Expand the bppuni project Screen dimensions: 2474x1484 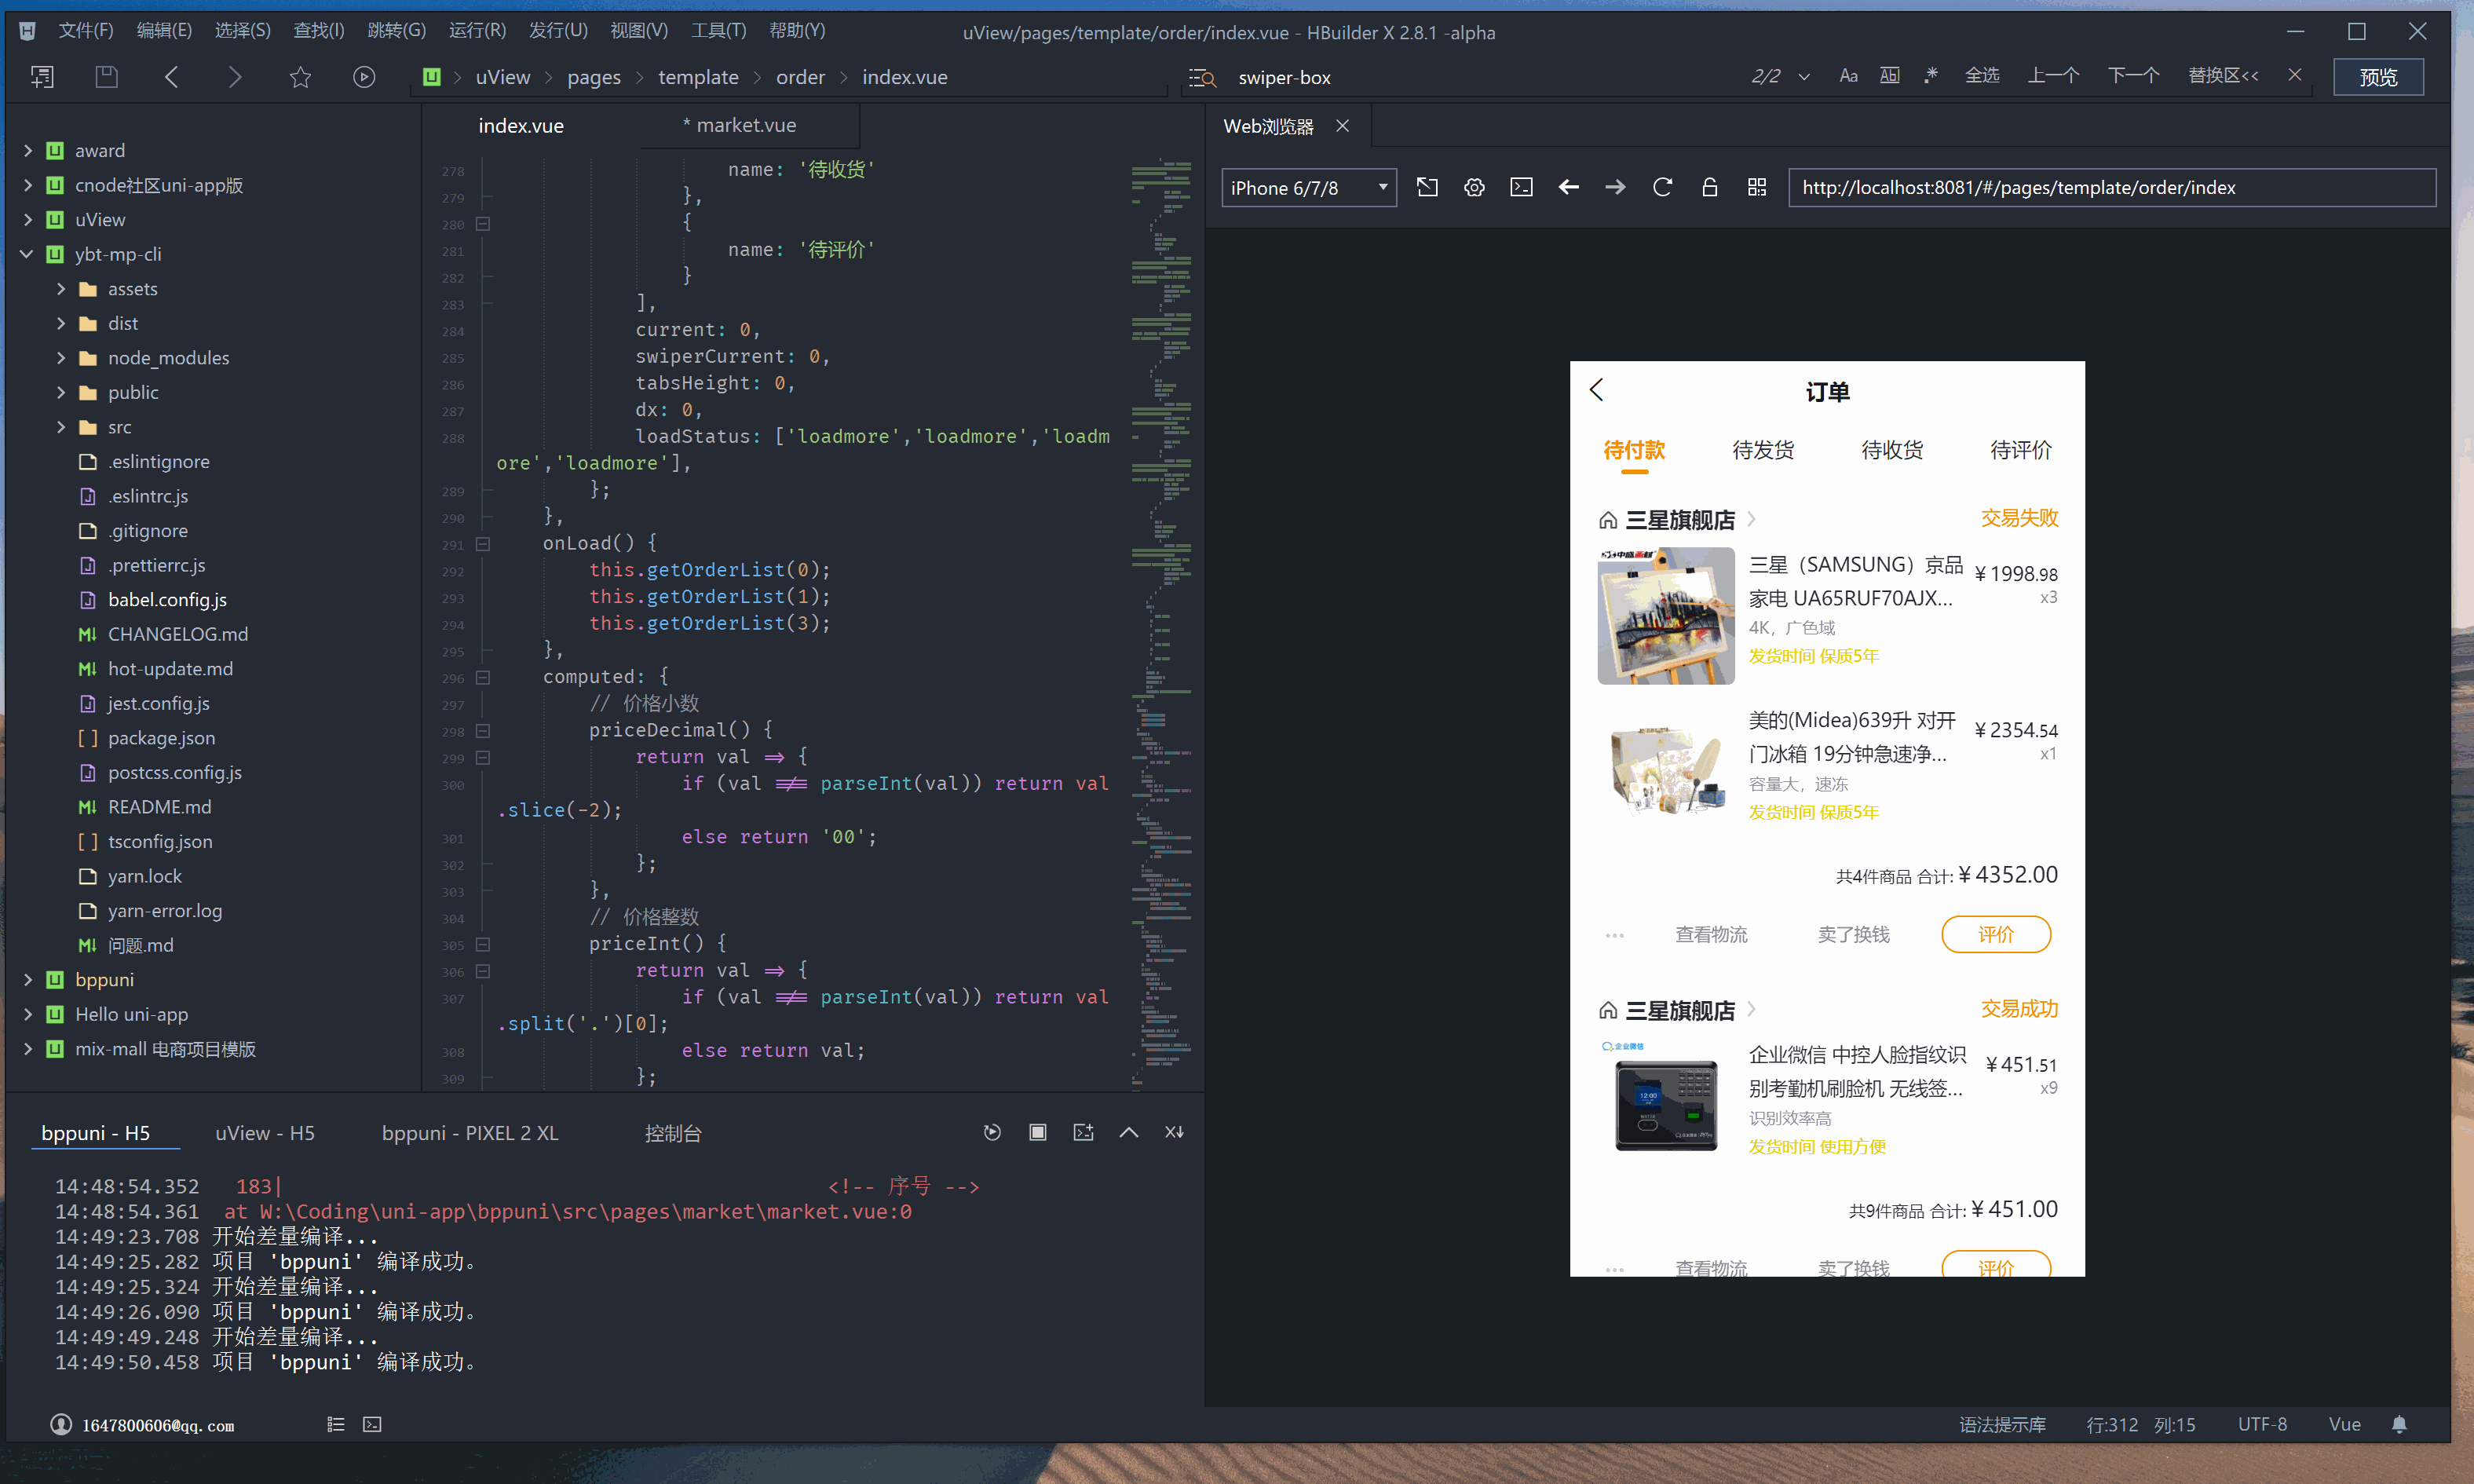(x=28, y=979)
